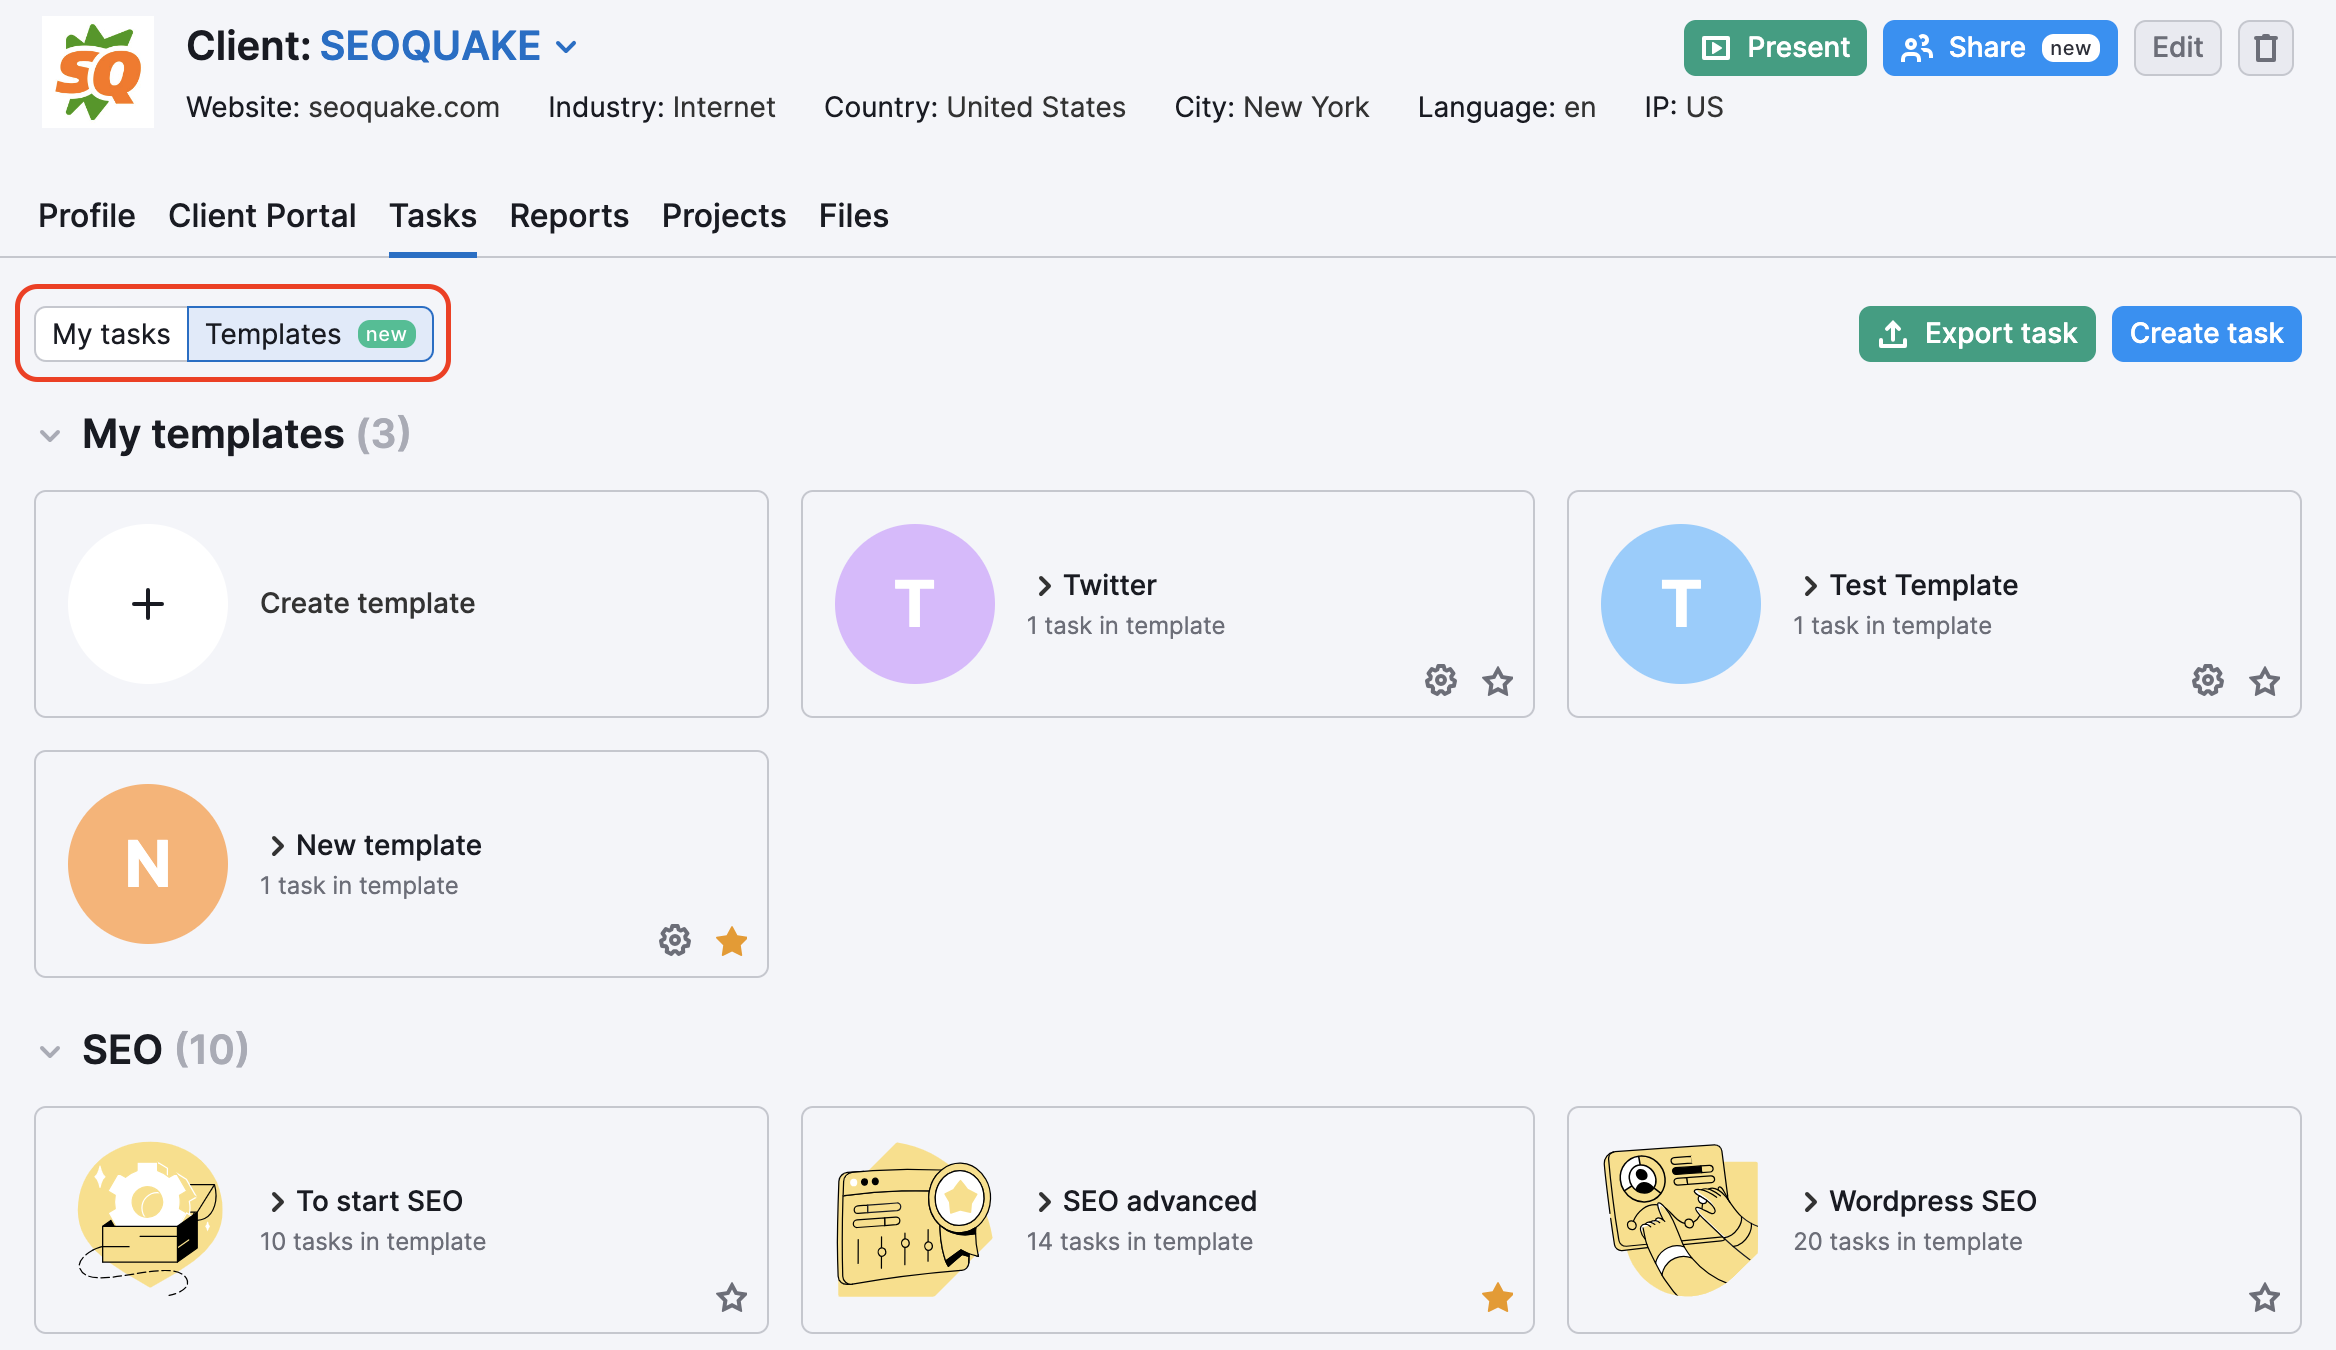Click the SEO advanced illustration
2336x1350 pixels.
(x=914, y=1220)
